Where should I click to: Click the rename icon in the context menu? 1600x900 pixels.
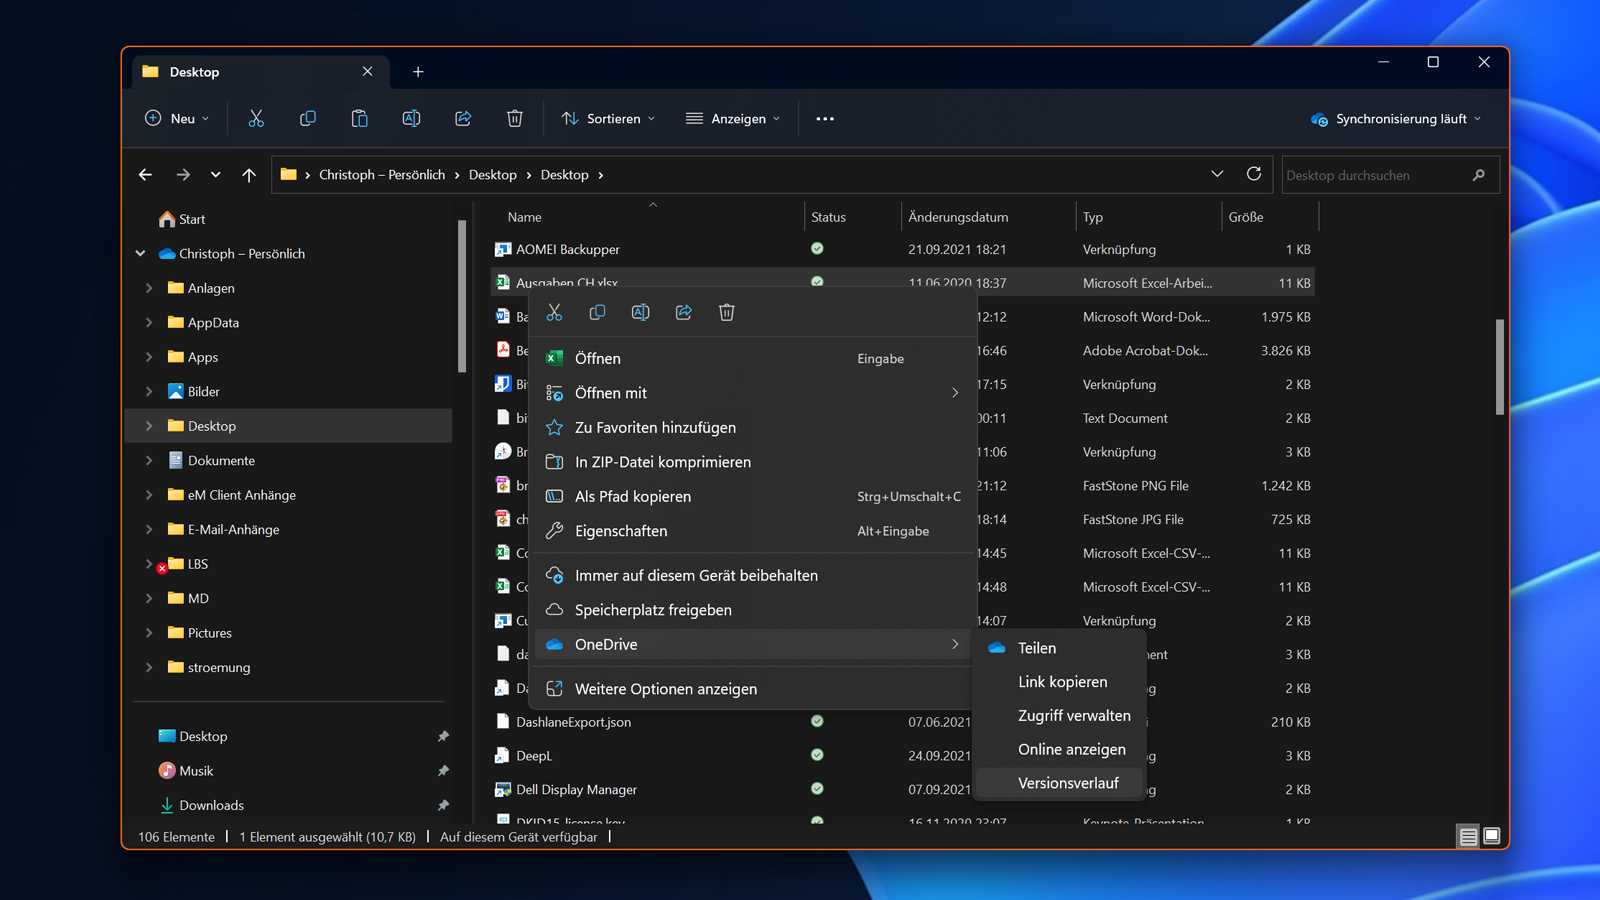point(640,313)
